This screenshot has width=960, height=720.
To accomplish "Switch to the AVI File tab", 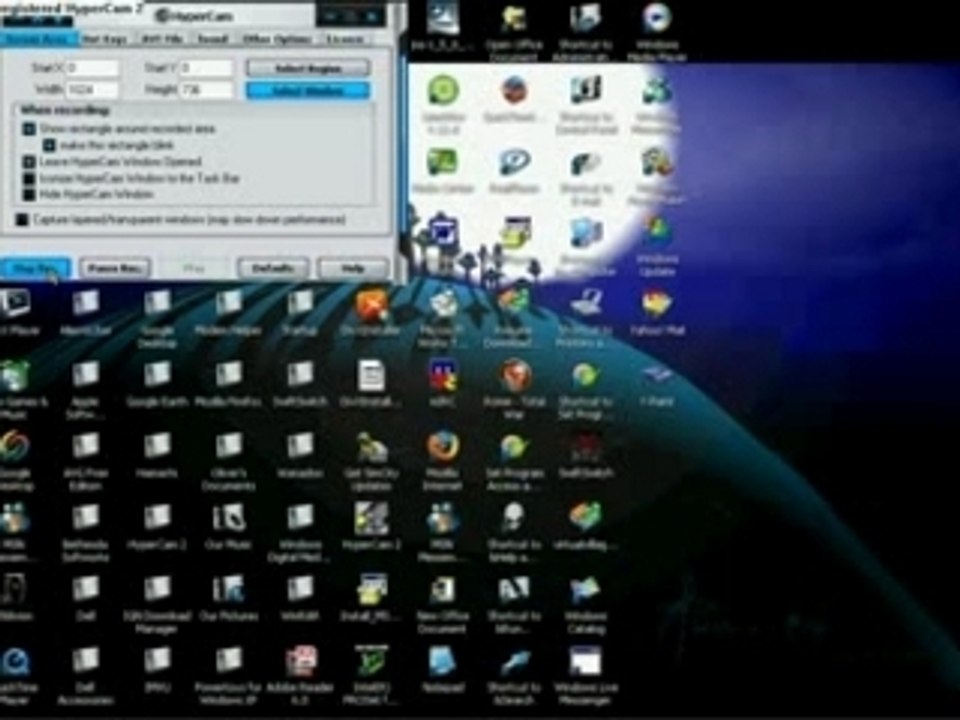I will [162, 39].
